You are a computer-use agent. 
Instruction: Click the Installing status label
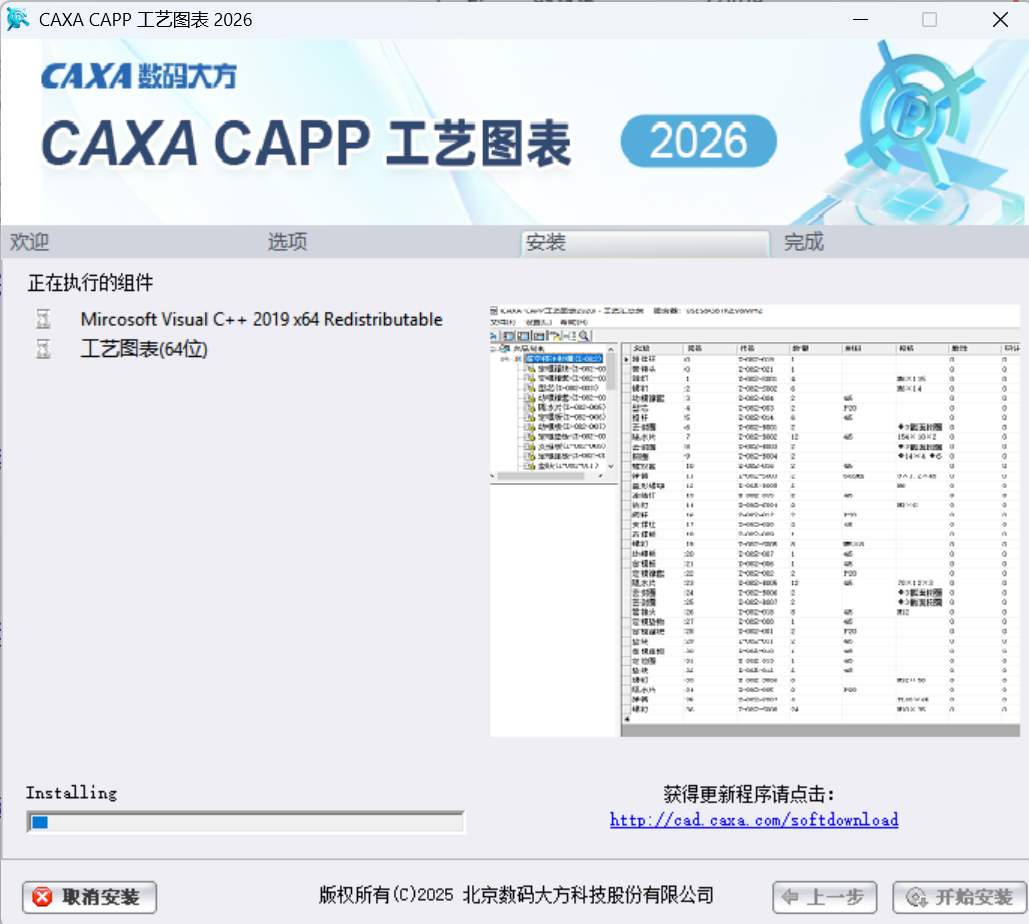coord(72,793)
